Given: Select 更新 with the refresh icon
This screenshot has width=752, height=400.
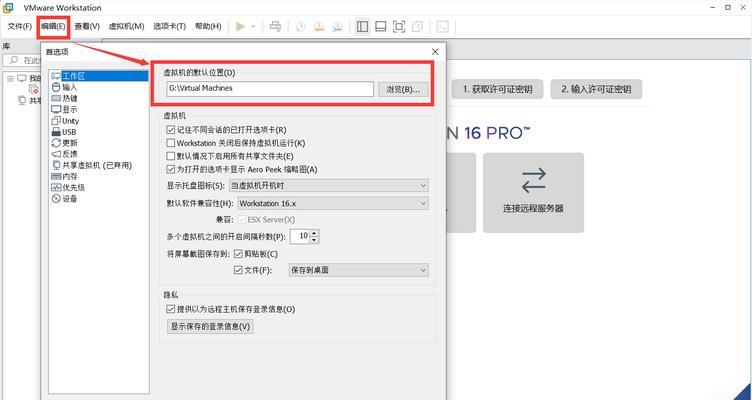Looking at the screenshot, I should click(64, 143).
